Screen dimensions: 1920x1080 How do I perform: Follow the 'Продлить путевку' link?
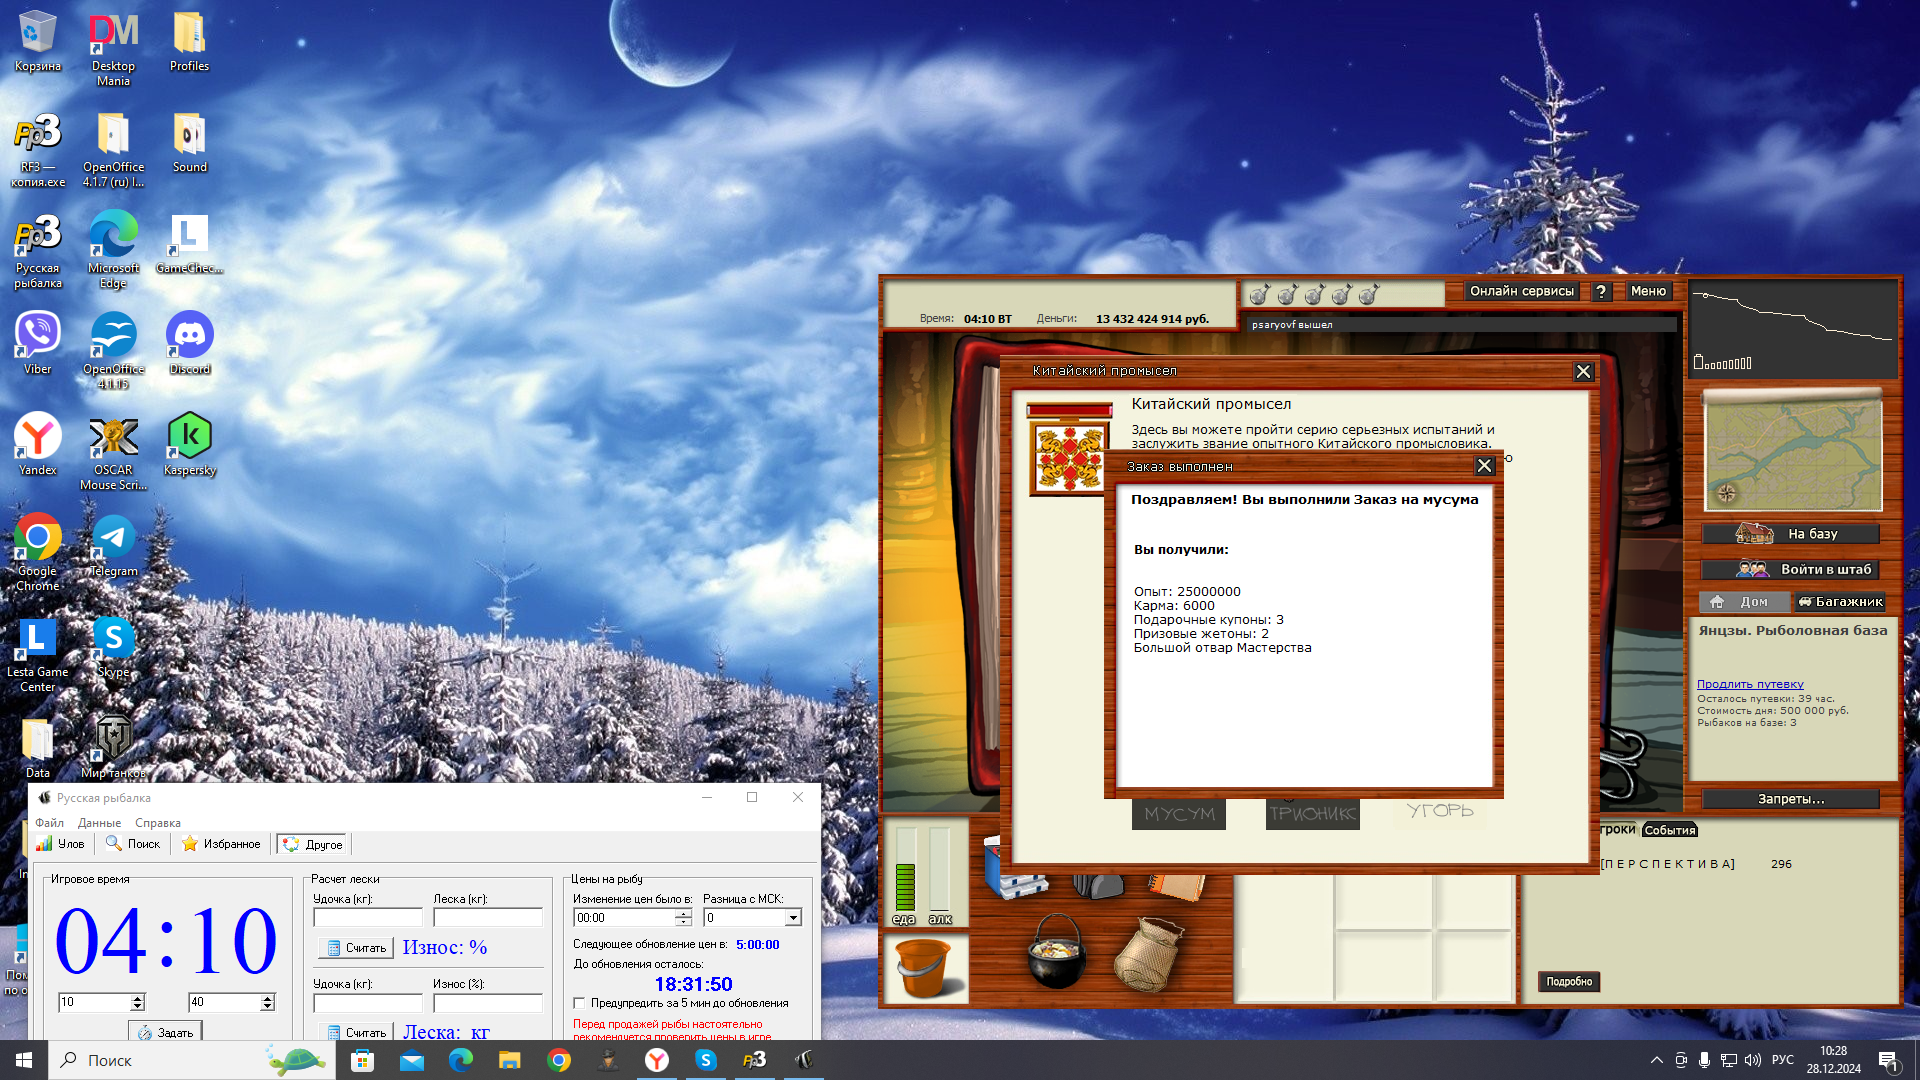[x=1750, y=684]
